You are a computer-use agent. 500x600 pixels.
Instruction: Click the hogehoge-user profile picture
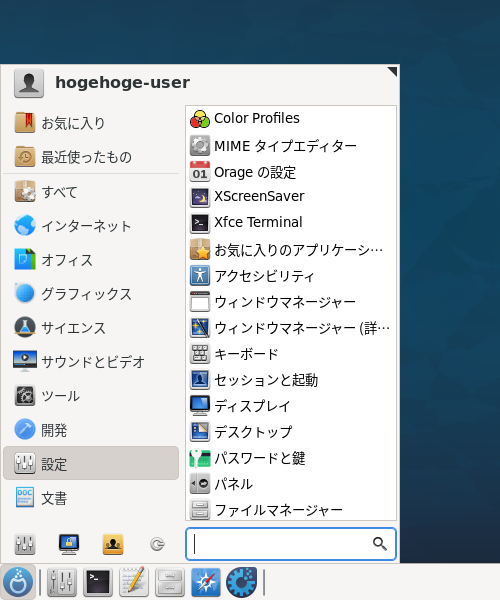pyautogui.click(x=29, y=83)
